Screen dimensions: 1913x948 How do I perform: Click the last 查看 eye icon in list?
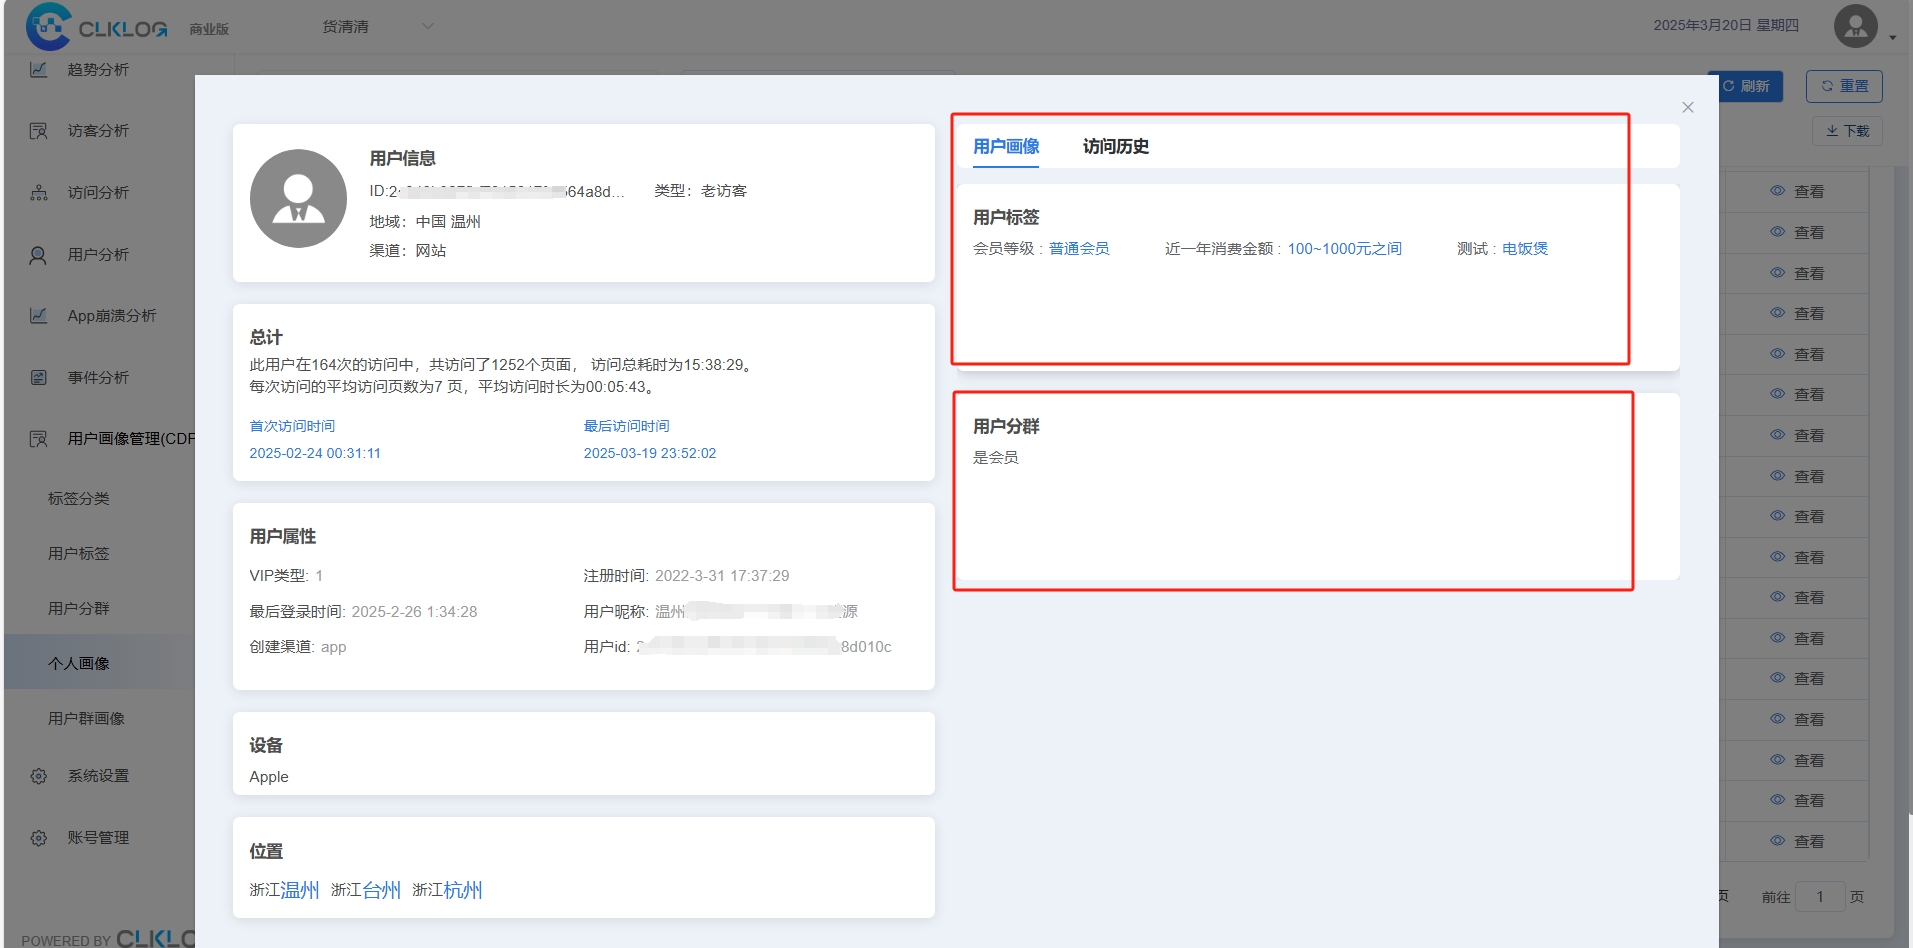pyautogui.click(x=1777, y=841)
